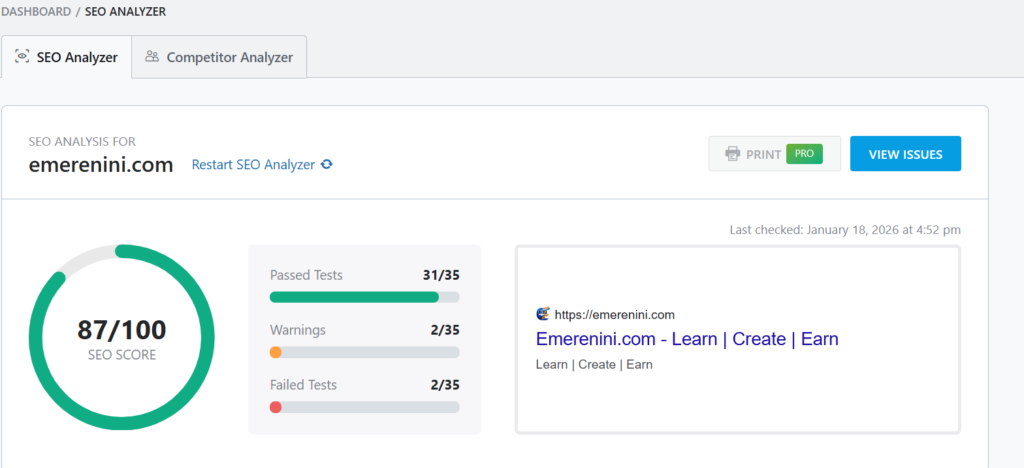The image size is (1024, 468).
Task: Open the VIEW ISSUES button
Action: click(905, 154)
